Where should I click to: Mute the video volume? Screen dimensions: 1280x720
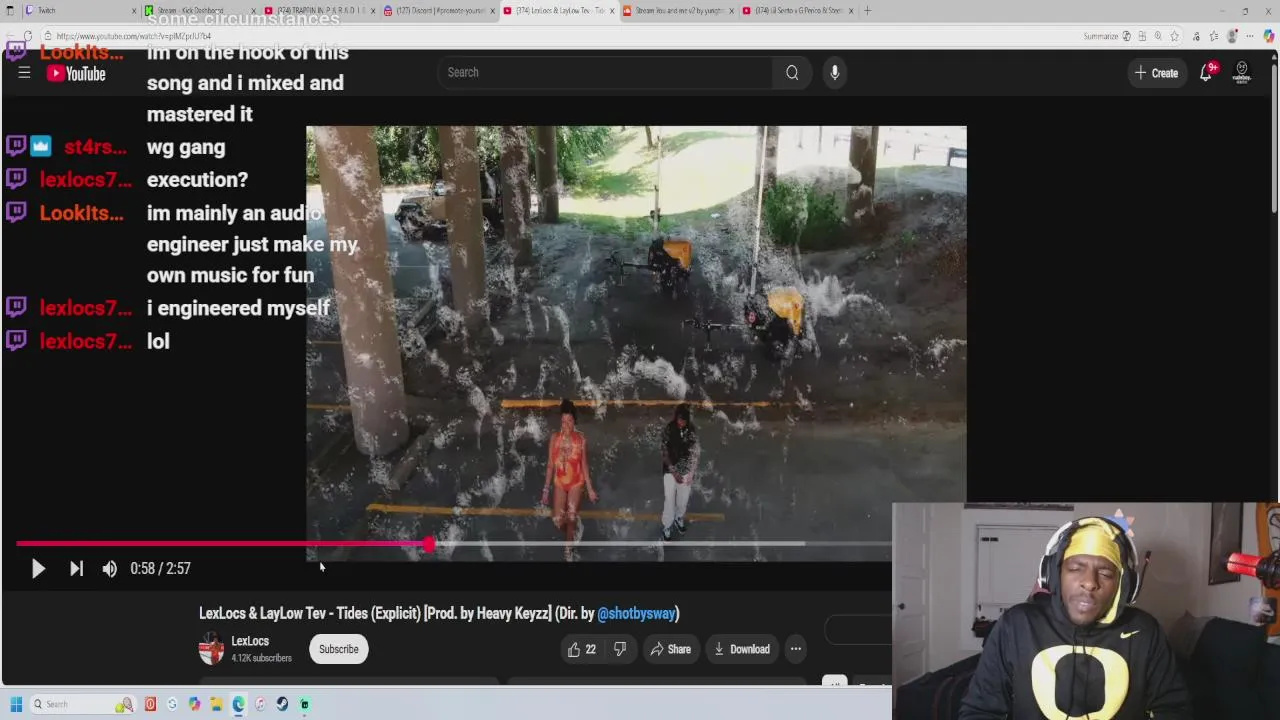(109, 568)
